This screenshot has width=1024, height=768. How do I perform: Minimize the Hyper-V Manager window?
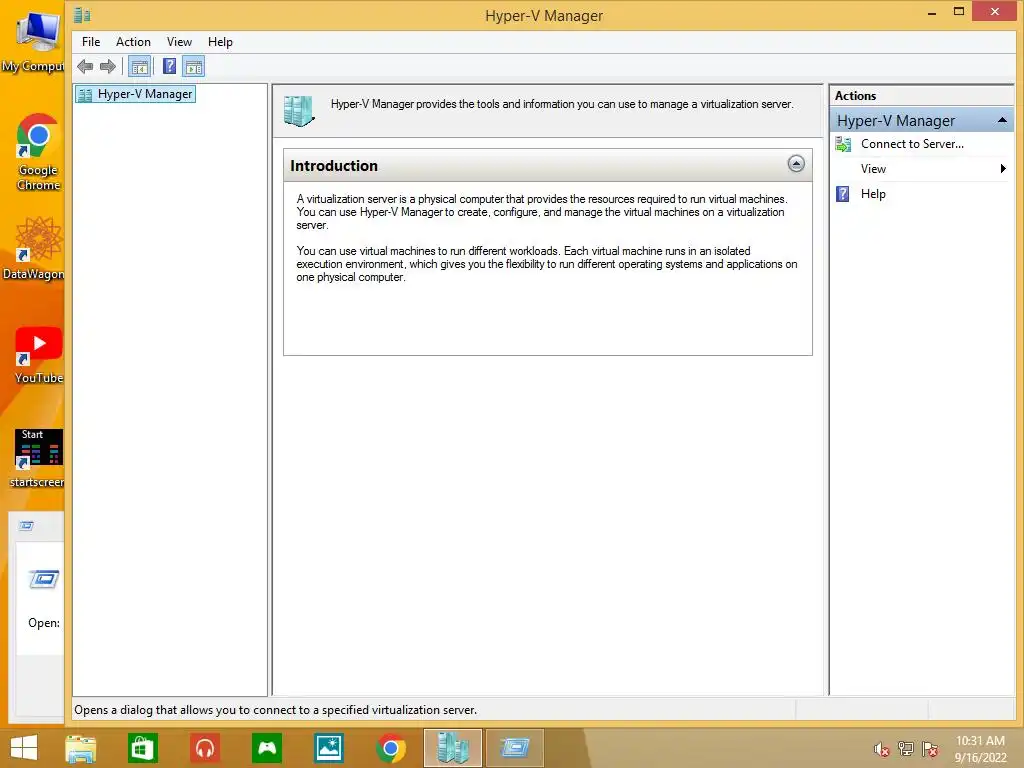pyautogui.click(x=932, y=12)
